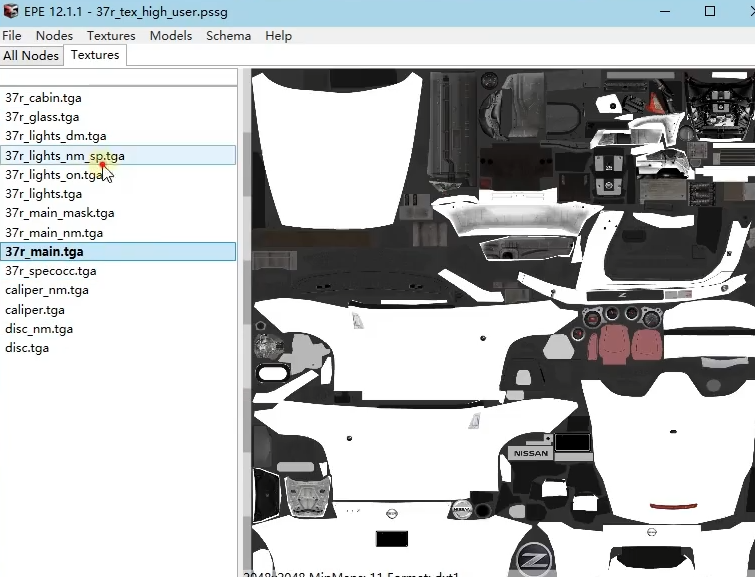This screenshot has height=577, width=755.
Task: Switch to the Textures tab
Action: pos(95,55)
